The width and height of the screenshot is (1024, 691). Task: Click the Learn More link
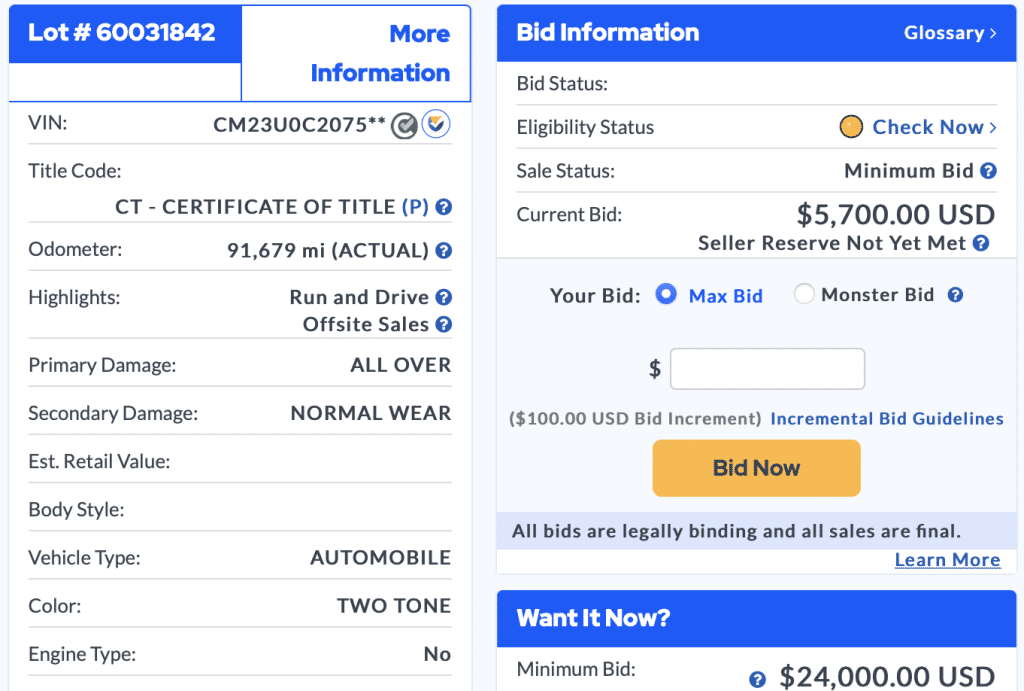[947, 560]
